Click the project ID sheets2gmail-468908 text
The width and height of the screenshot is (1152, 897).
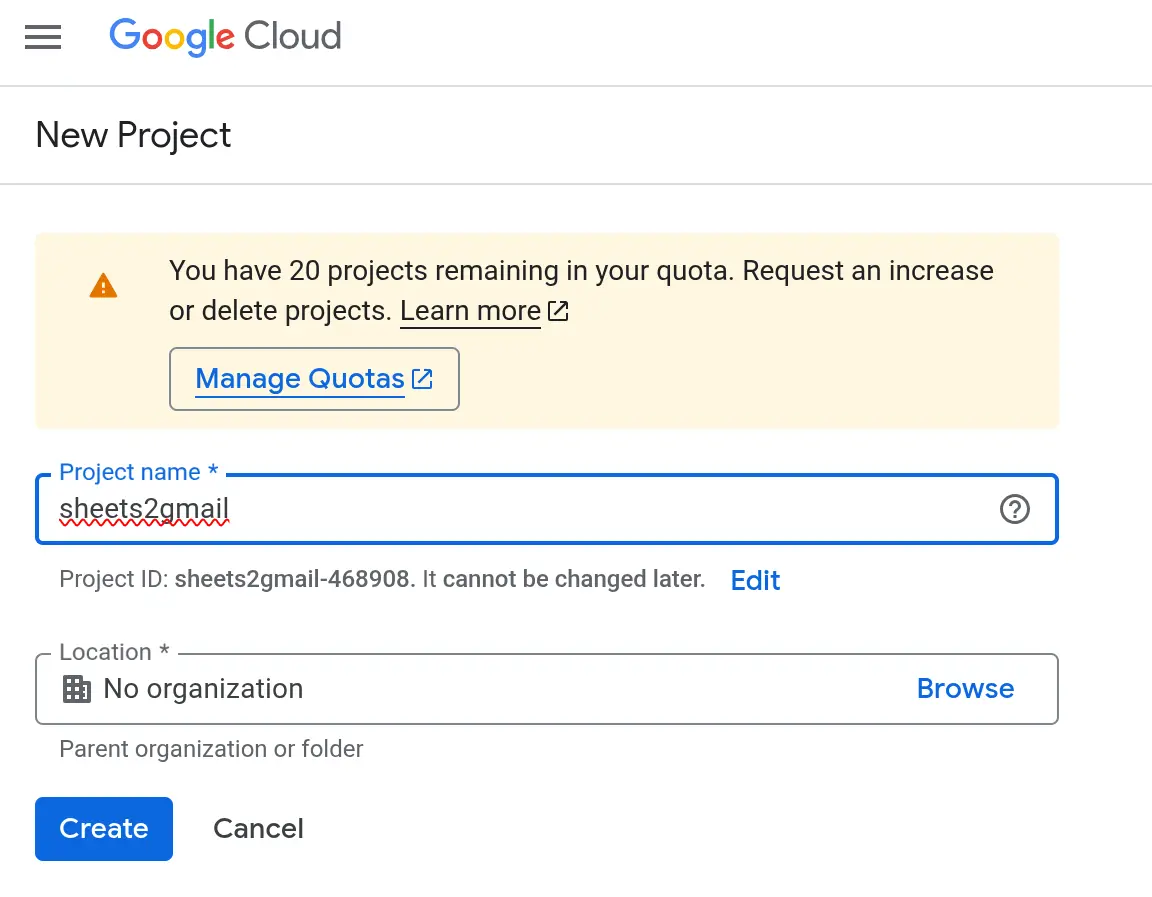pos(293,579)
